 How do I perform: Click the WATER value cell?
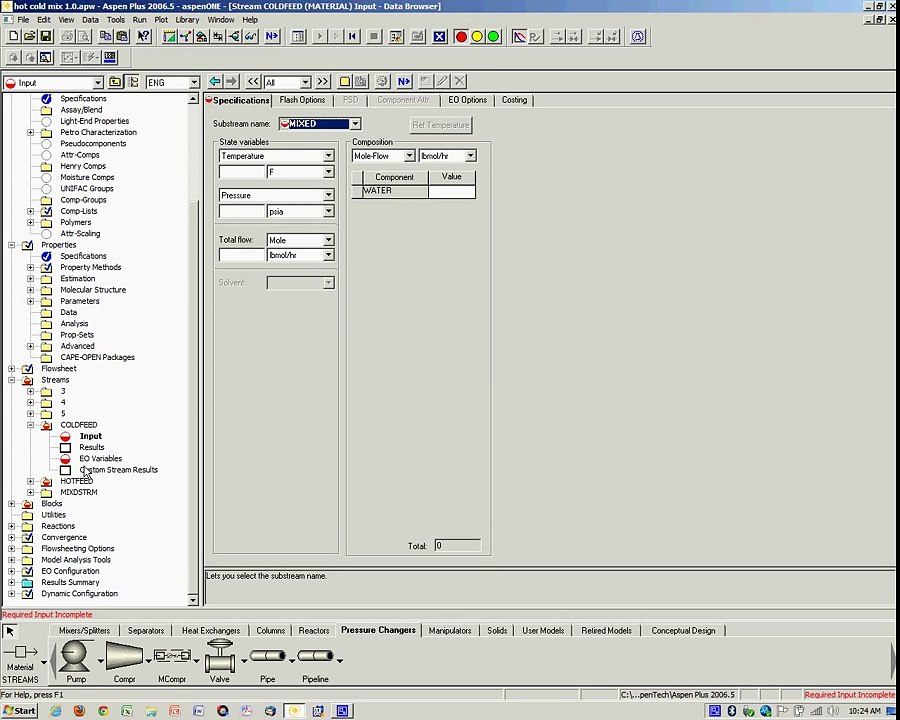point(452,191)
